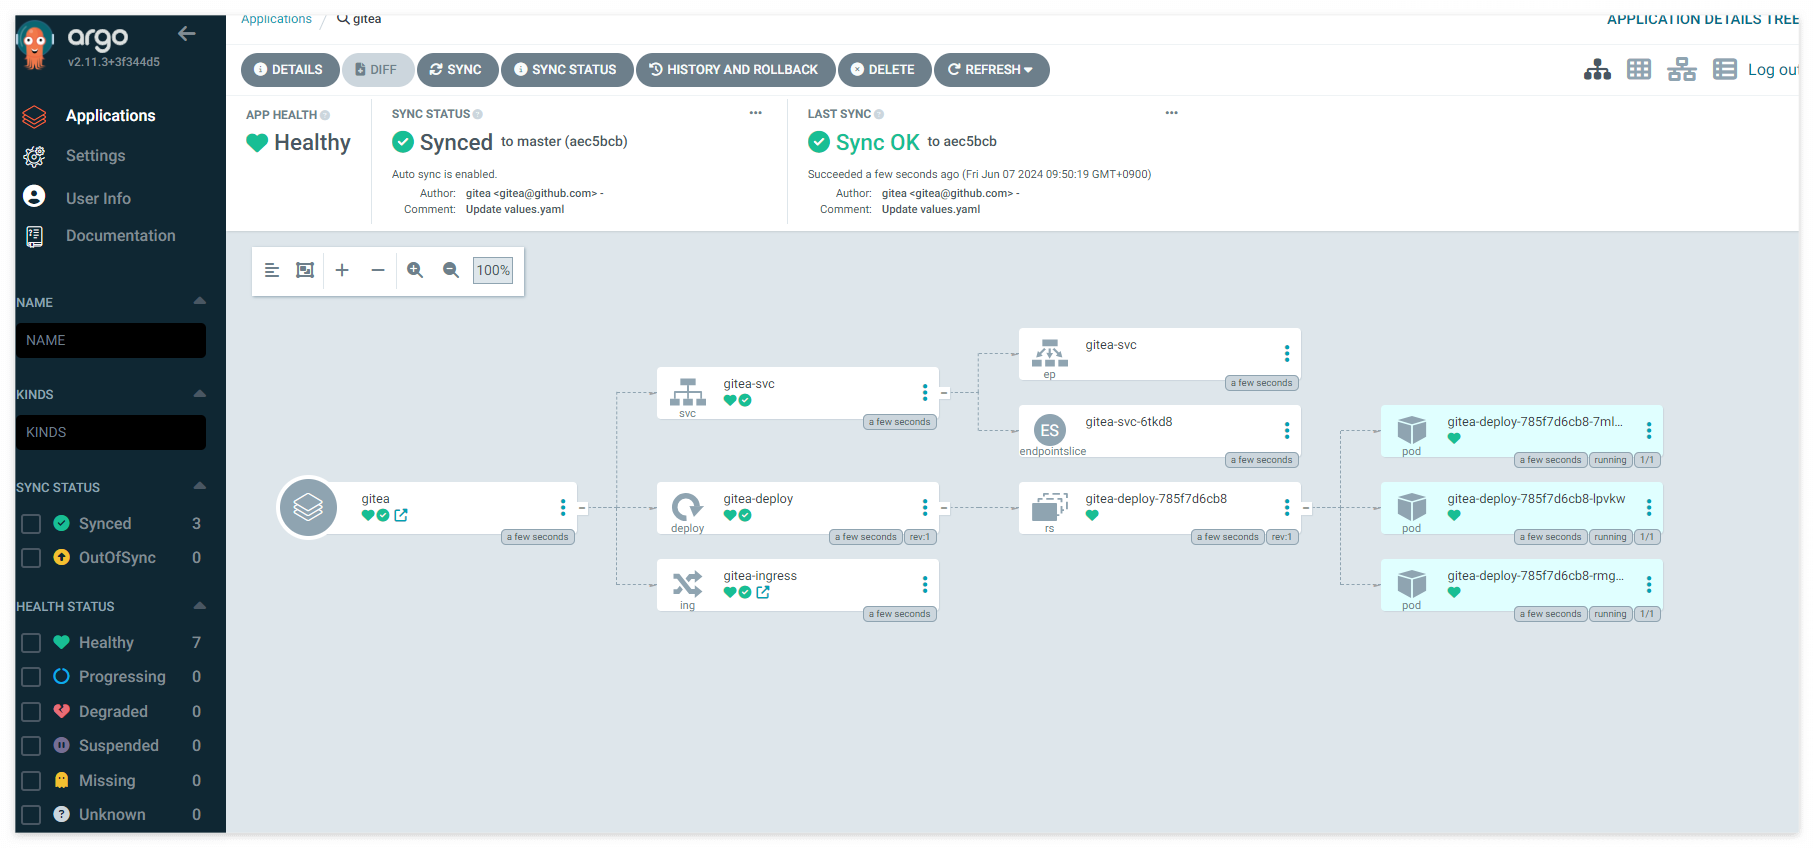The width and height of the screenshot is (1814, 848).
Task: Open the replicaset gitea-deploy-785f7d6cb8 menu dots
Action: 1287,508
